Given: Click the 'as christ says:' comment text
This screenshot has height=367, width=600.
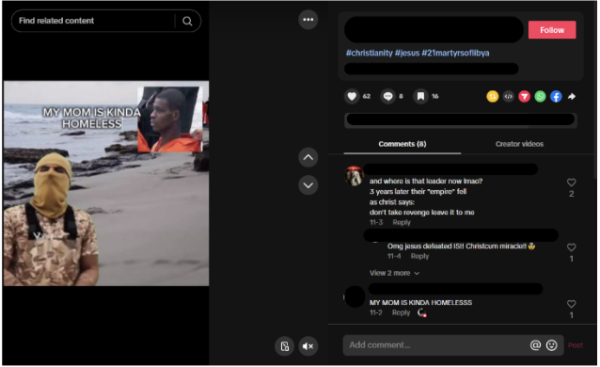Looking at the screenshot, I should point(392,202).
